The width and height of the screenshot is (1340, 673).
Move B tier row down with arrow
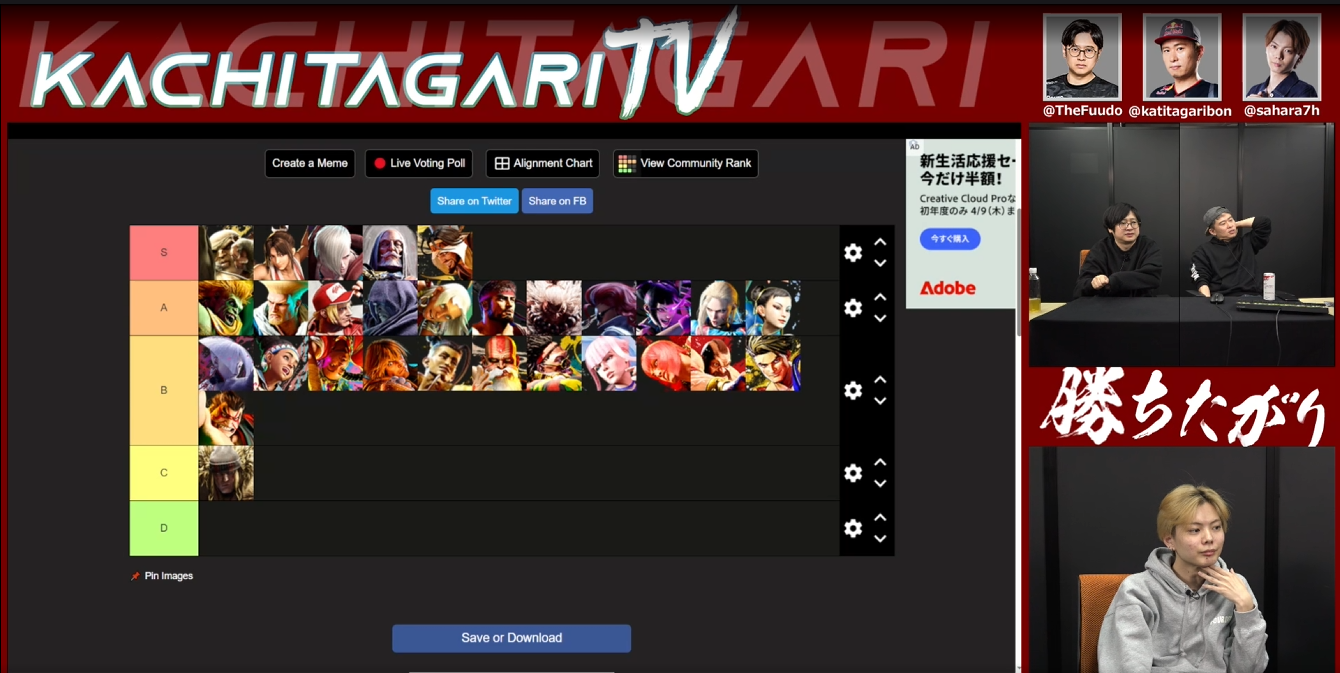tap(880, 401)
